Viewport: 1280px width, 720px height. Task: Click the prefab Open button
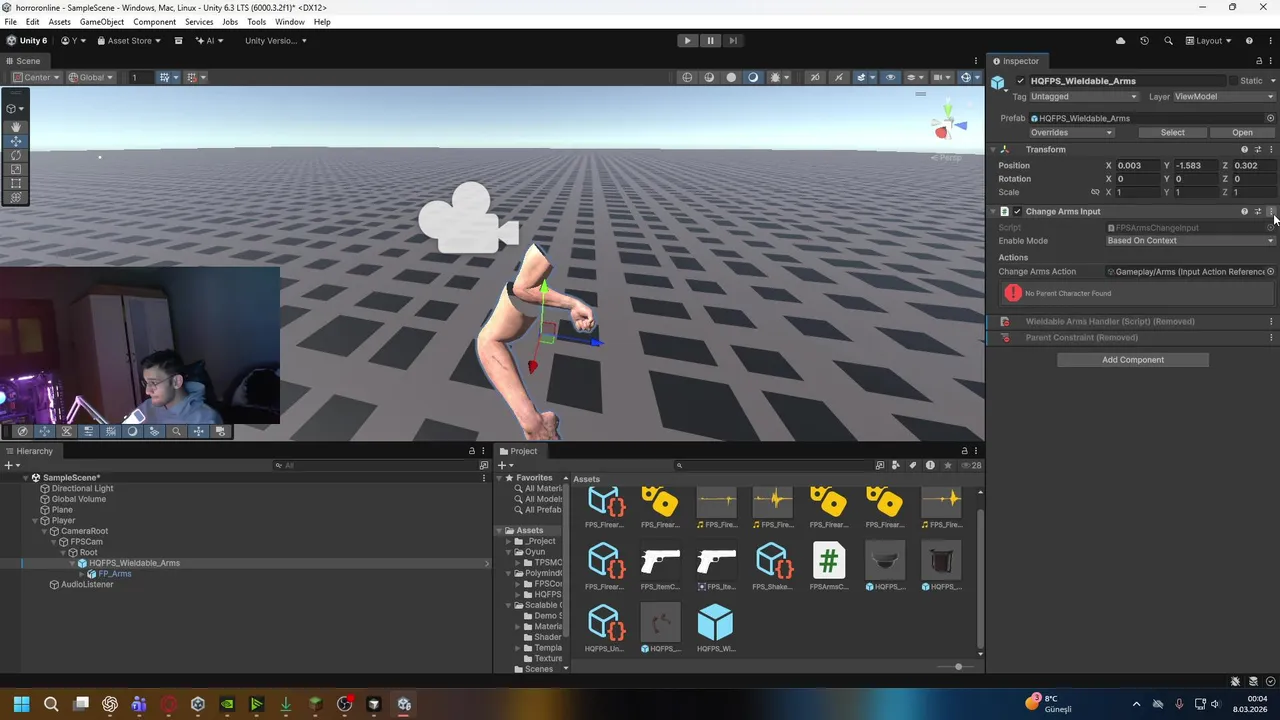pos(1242,132)
